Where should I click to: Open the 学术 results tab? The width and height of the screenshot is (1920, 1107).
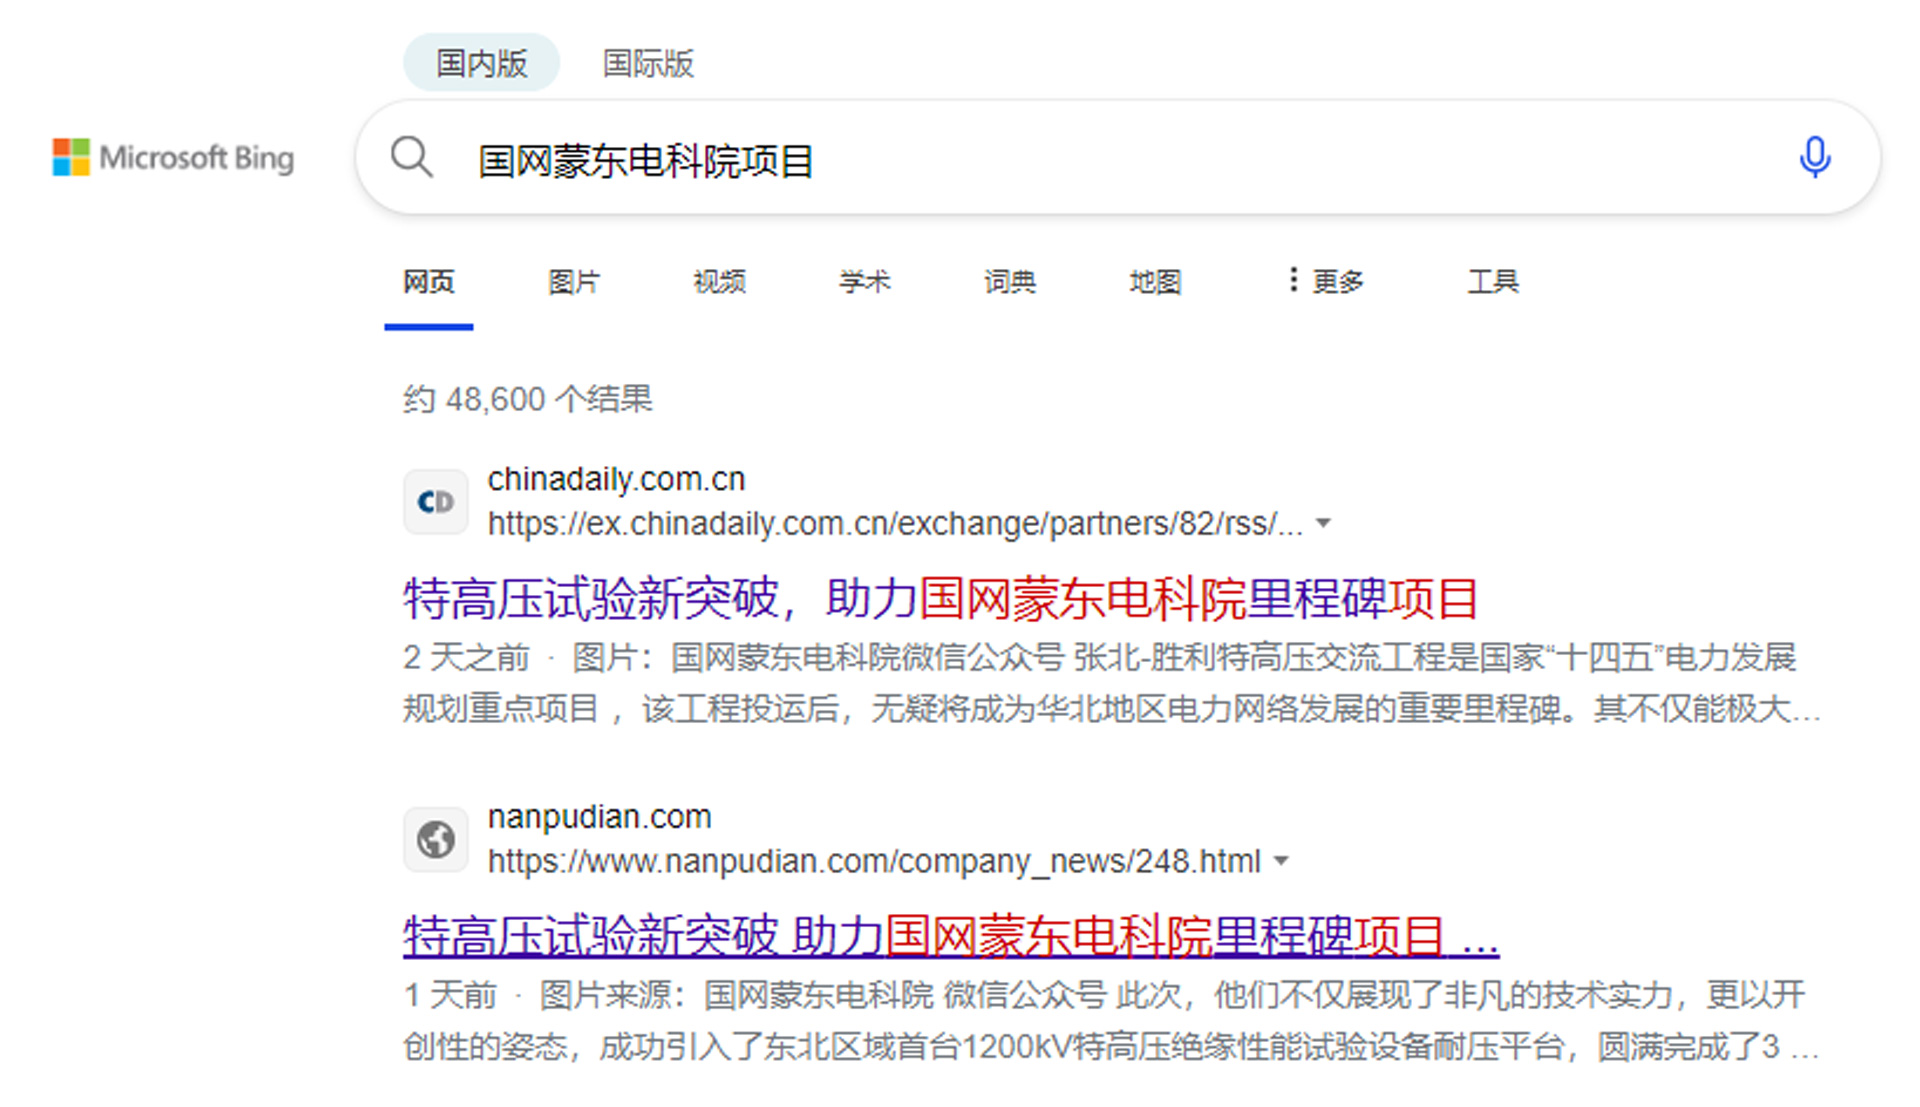coord(864,282)
